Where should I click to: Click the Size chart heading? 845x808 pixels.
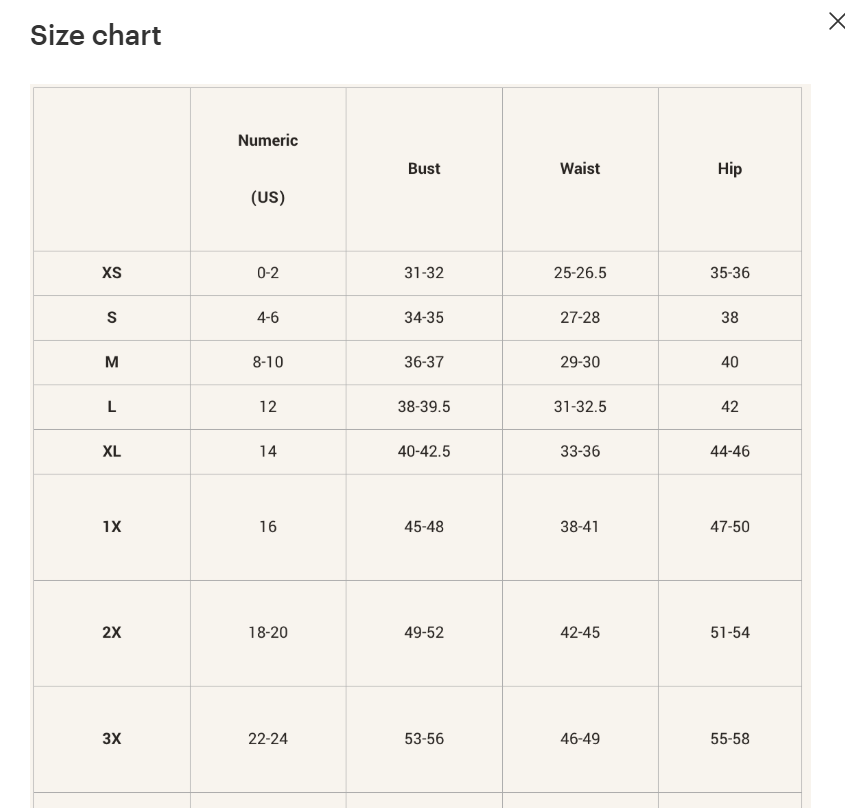[96, 36]
